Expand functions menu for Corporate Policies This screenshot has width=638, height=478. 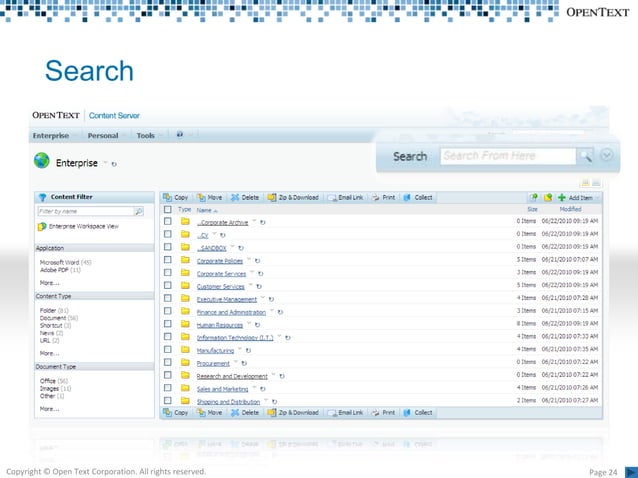[x=249, y=260]
